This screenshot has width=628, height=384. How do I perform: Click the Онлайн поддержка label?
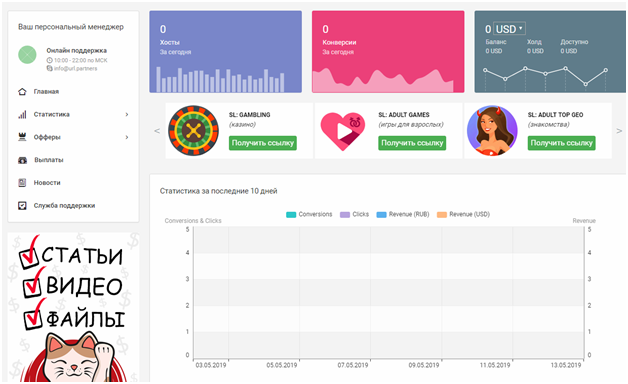pyautogui.click(x=76, y=50)
